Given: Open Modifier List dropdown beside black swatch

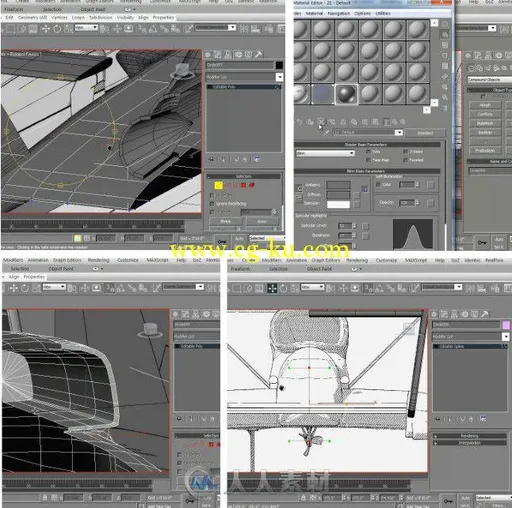Looking at the screenshot, I should point(279,77).
